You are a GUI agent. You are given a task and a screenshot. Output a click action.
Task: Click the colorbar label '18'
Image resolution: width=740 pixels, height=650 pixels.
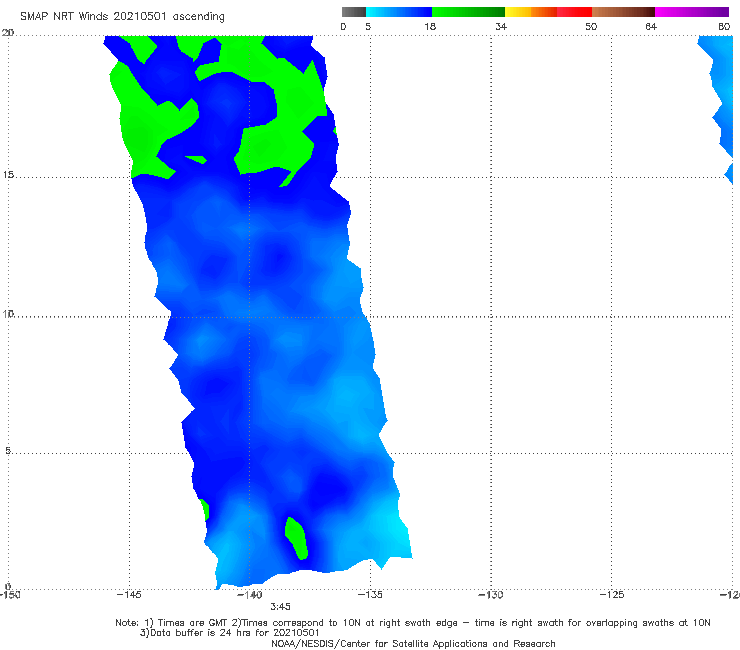[x=430, y=26]
